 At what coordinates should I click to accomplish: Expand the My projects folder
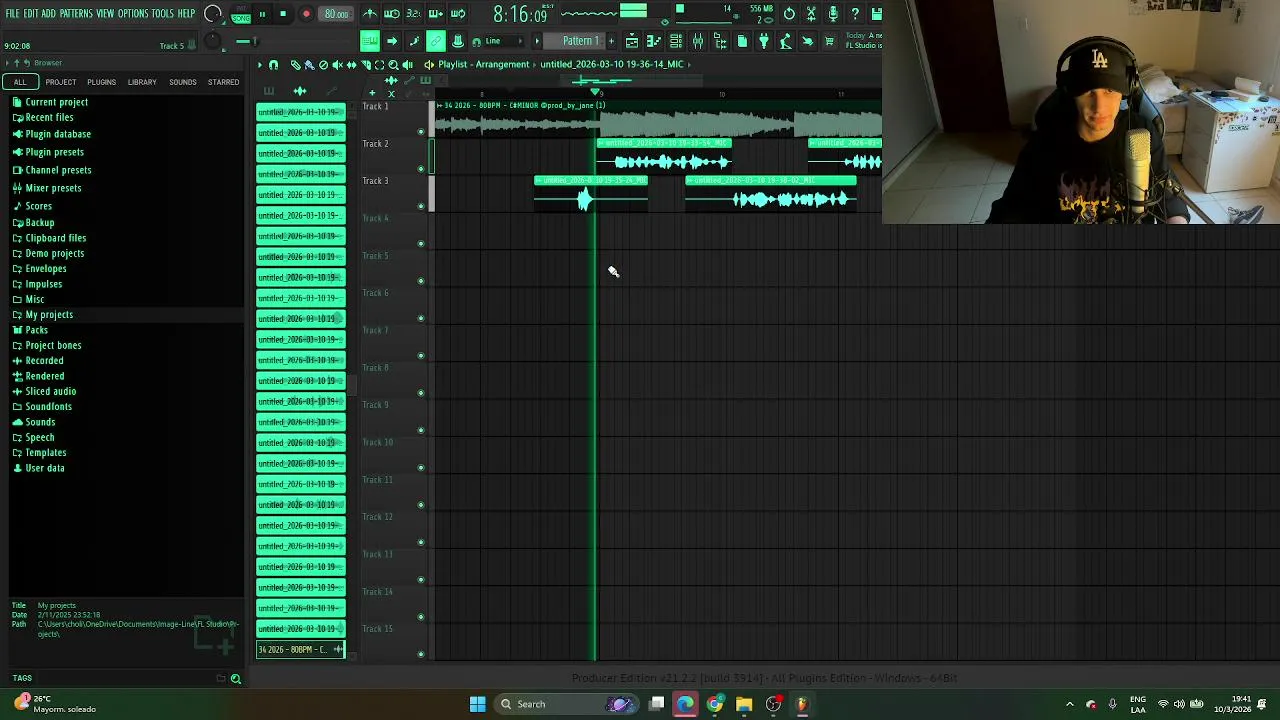point(48,315)
